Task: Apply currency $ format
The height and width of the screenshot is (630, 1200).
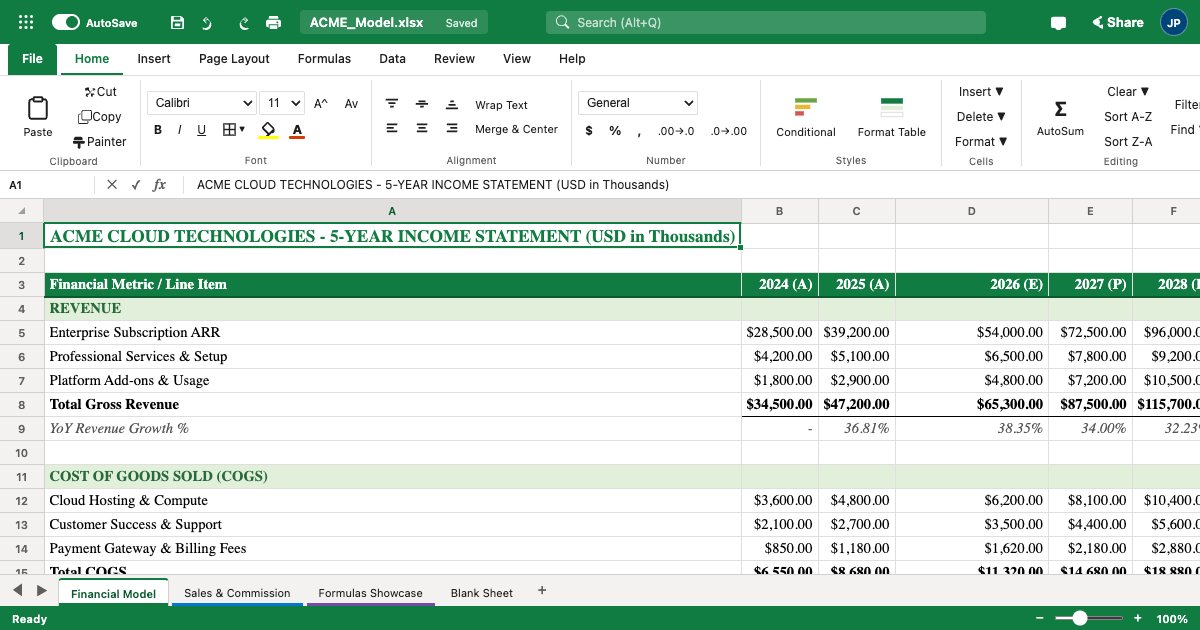Action: click(x=589, y=131)
